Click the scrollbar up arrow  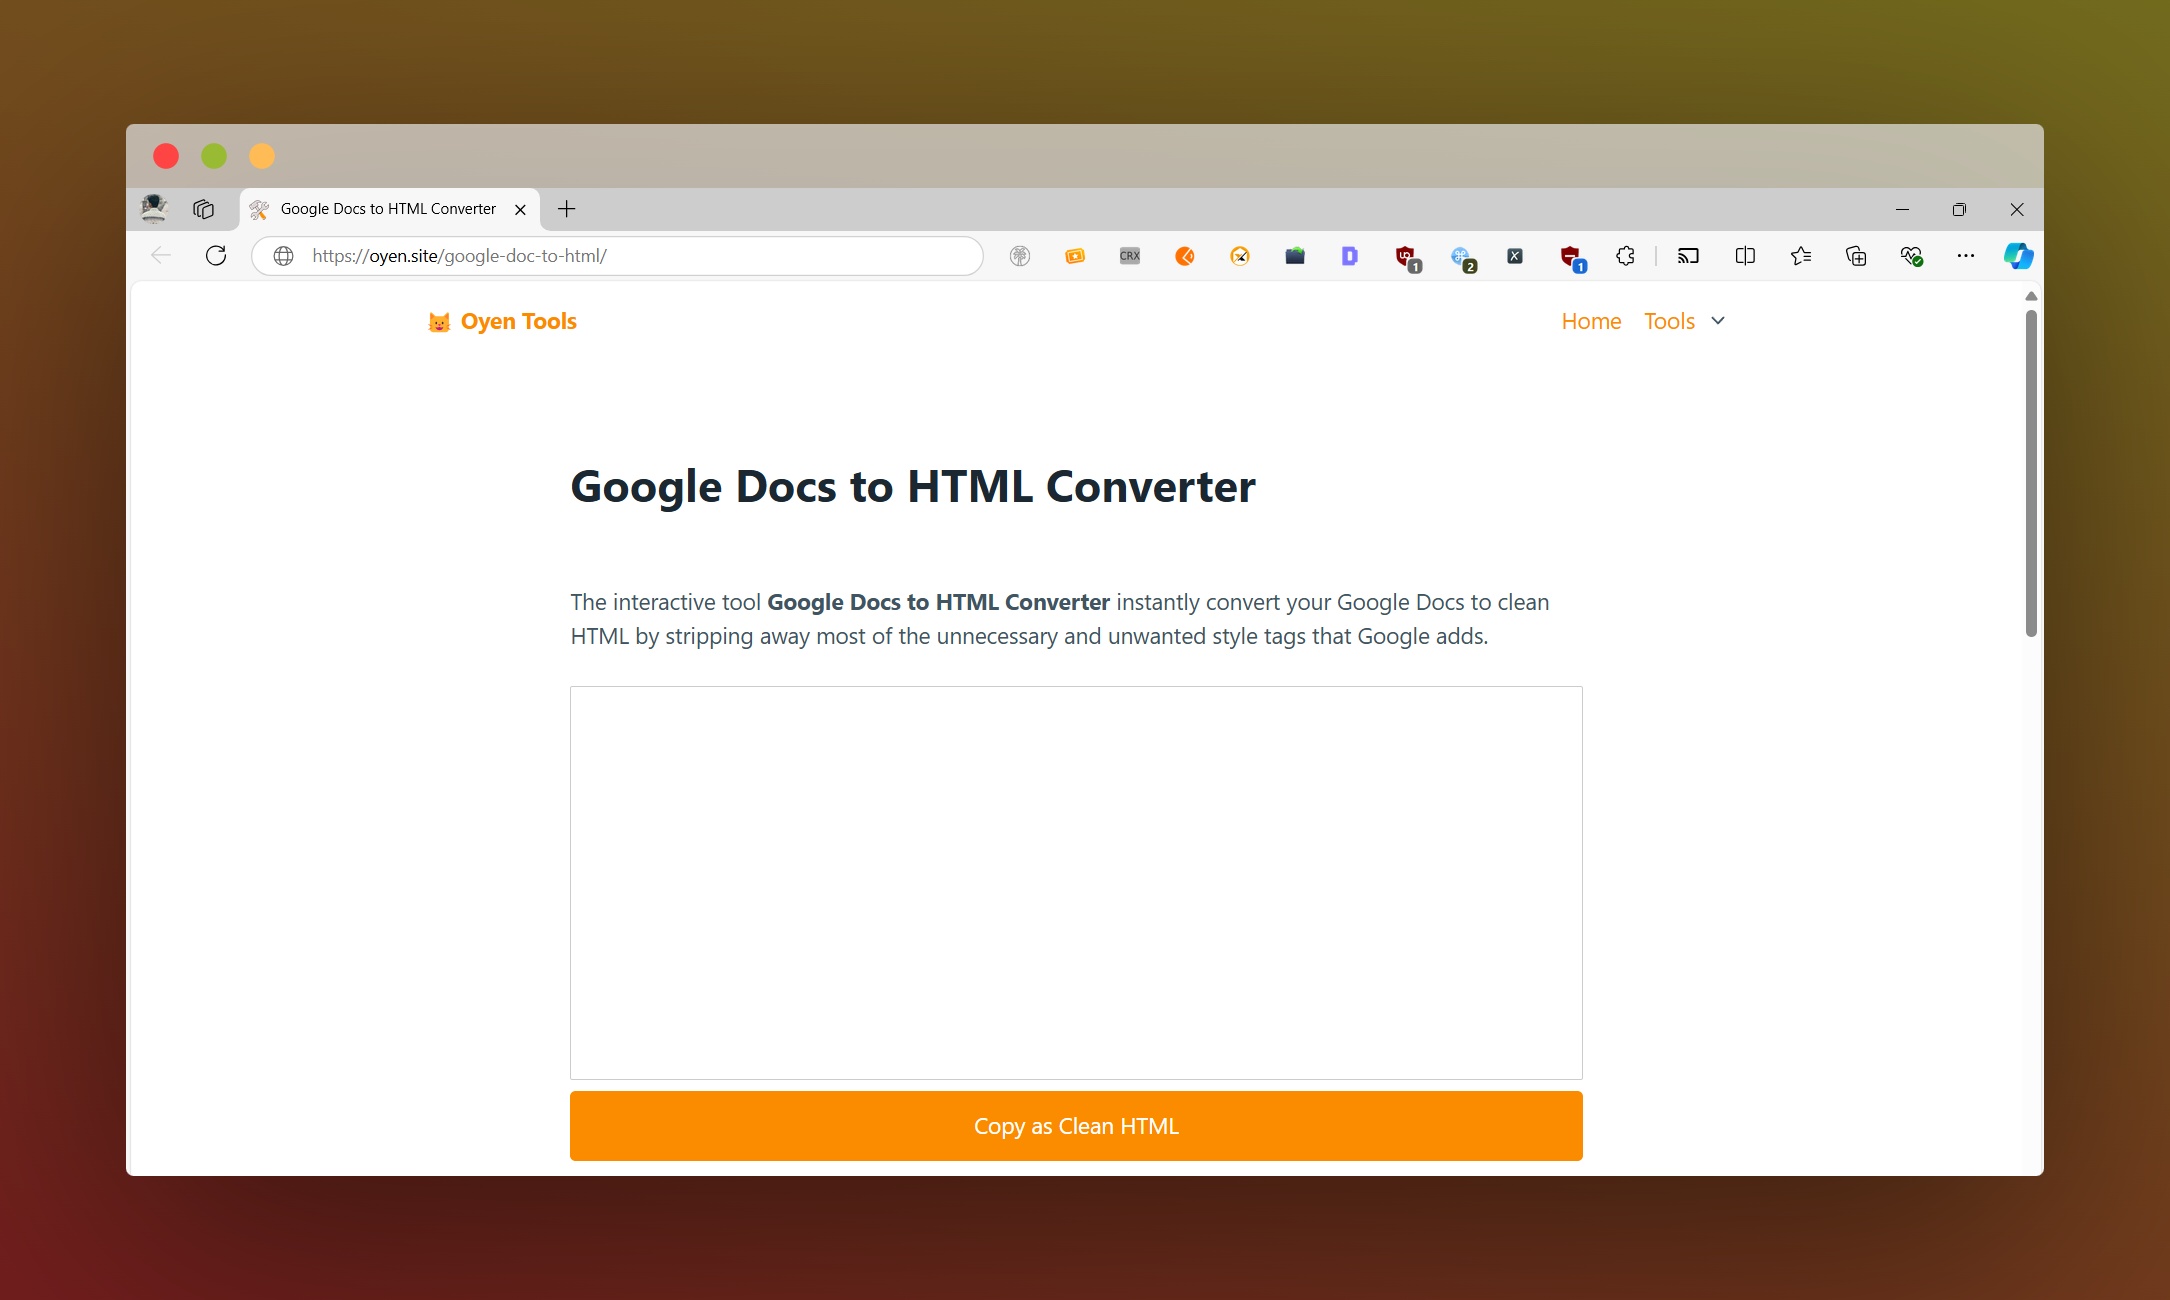[2031, 296]
